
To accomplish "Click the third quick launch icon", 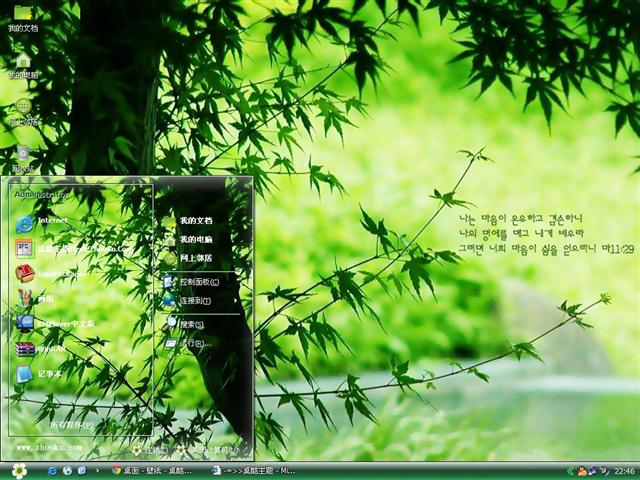I will (82, 471).
